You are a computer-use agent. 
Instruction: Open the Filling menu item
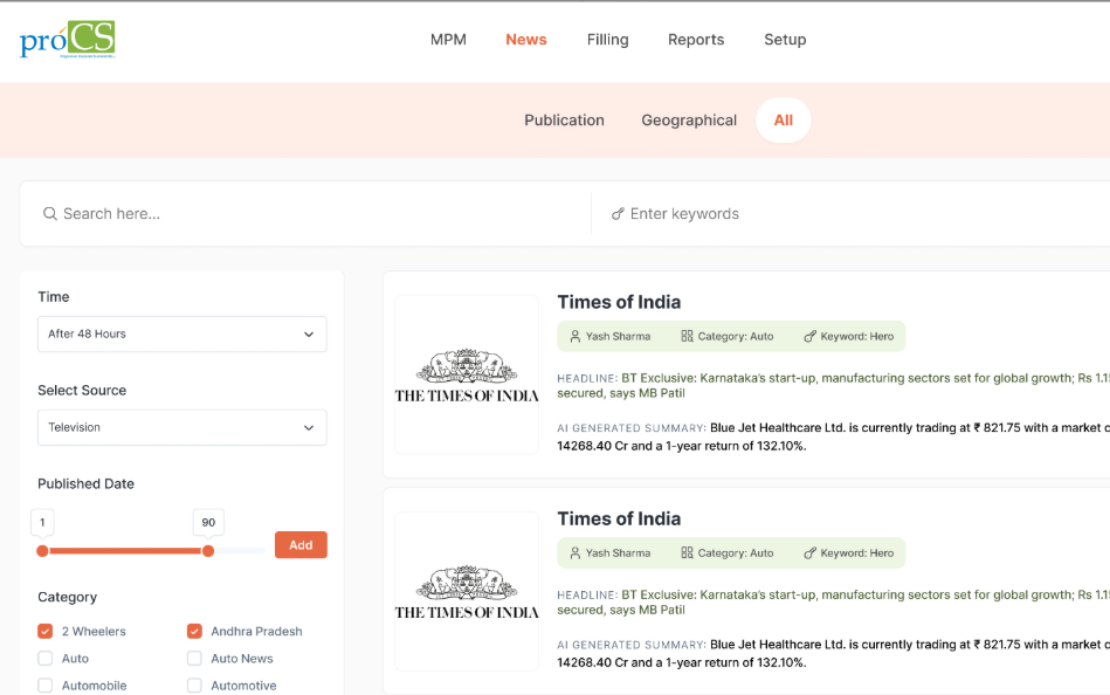coord(607,40)
